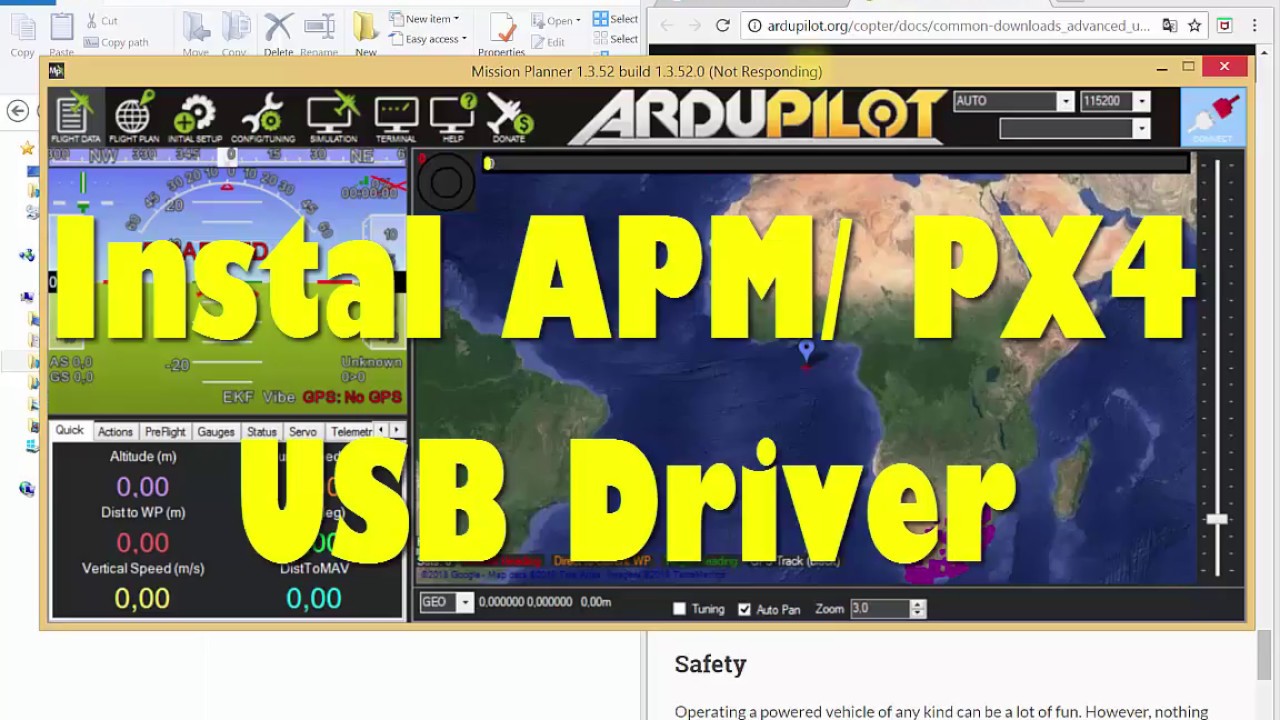The image size is (1280, 720).
Task: Click the Zoom value field showing 3,0
Action: click(x=880, y=608)
